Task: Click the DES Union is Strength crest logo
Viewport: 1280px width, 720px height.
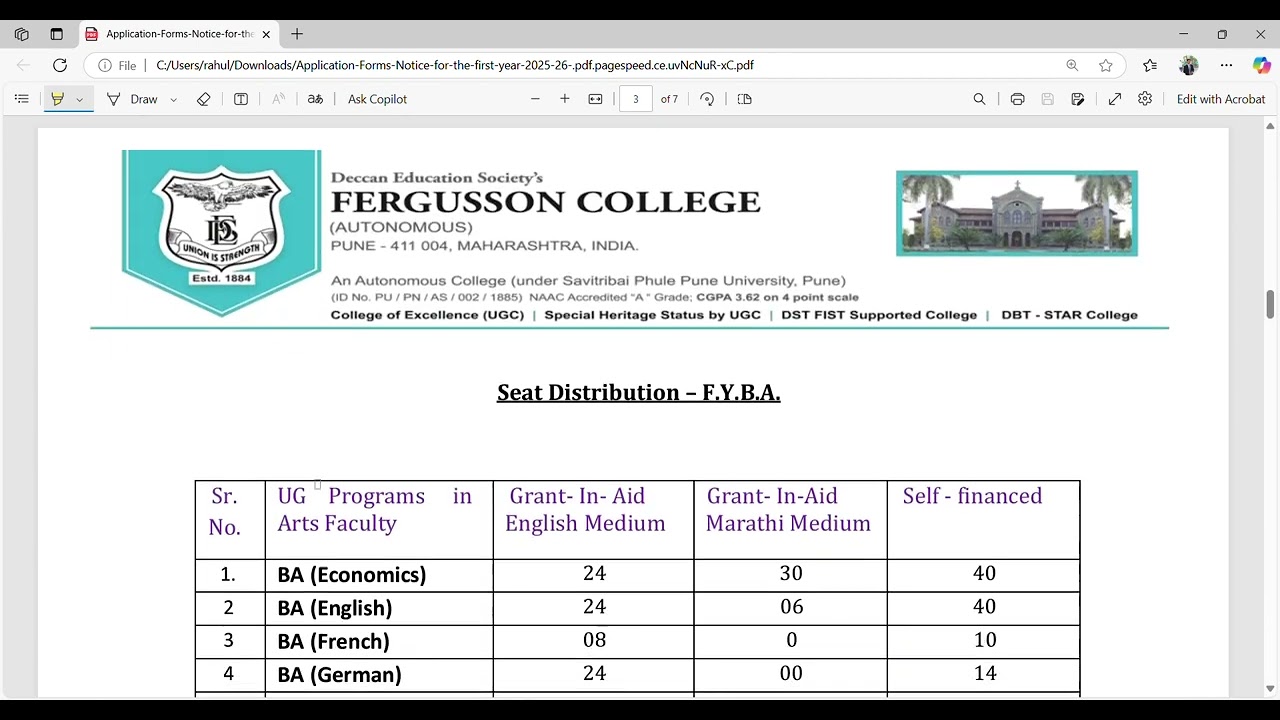Action: tap(221, 233)
